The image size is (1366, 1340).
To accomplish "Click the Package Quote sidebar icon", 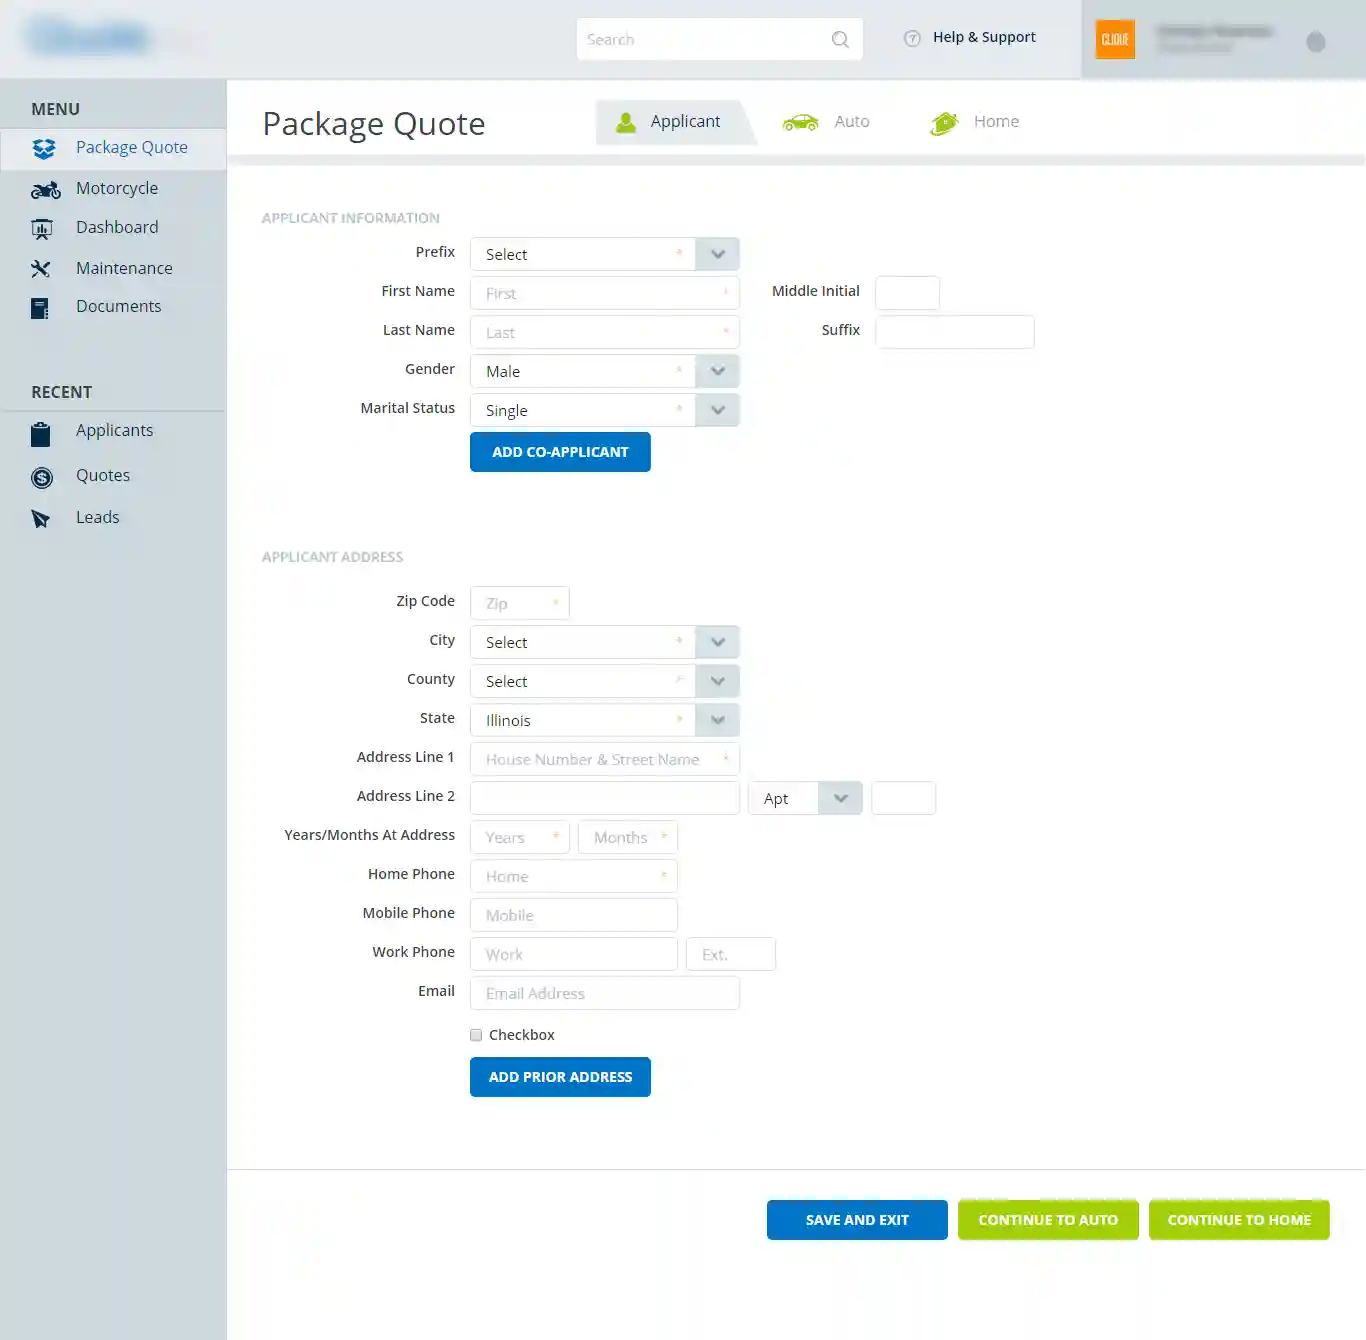I will pyautogui.click(x=43, y=149).
